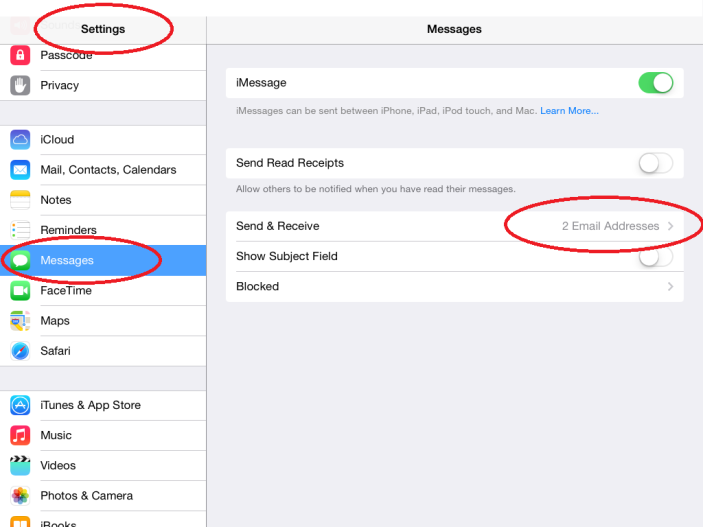
Task: Open 2 Email Addresses detail
Action: coord(610,227)
